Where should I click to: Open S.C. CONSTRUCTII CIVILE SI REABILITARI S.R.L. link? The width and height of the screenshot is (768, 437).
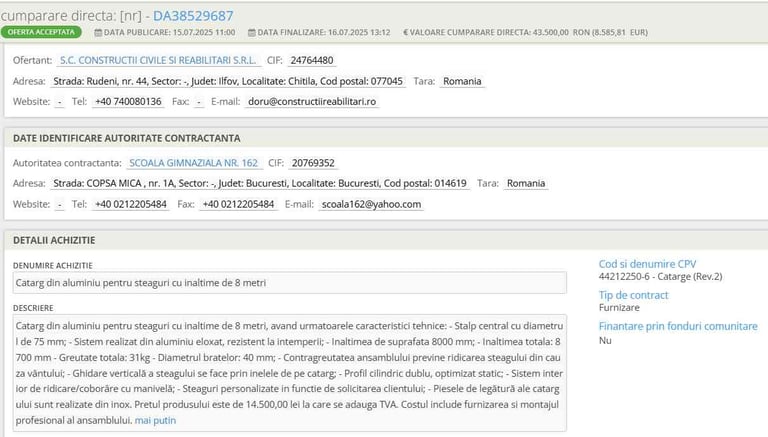point(158,60)
